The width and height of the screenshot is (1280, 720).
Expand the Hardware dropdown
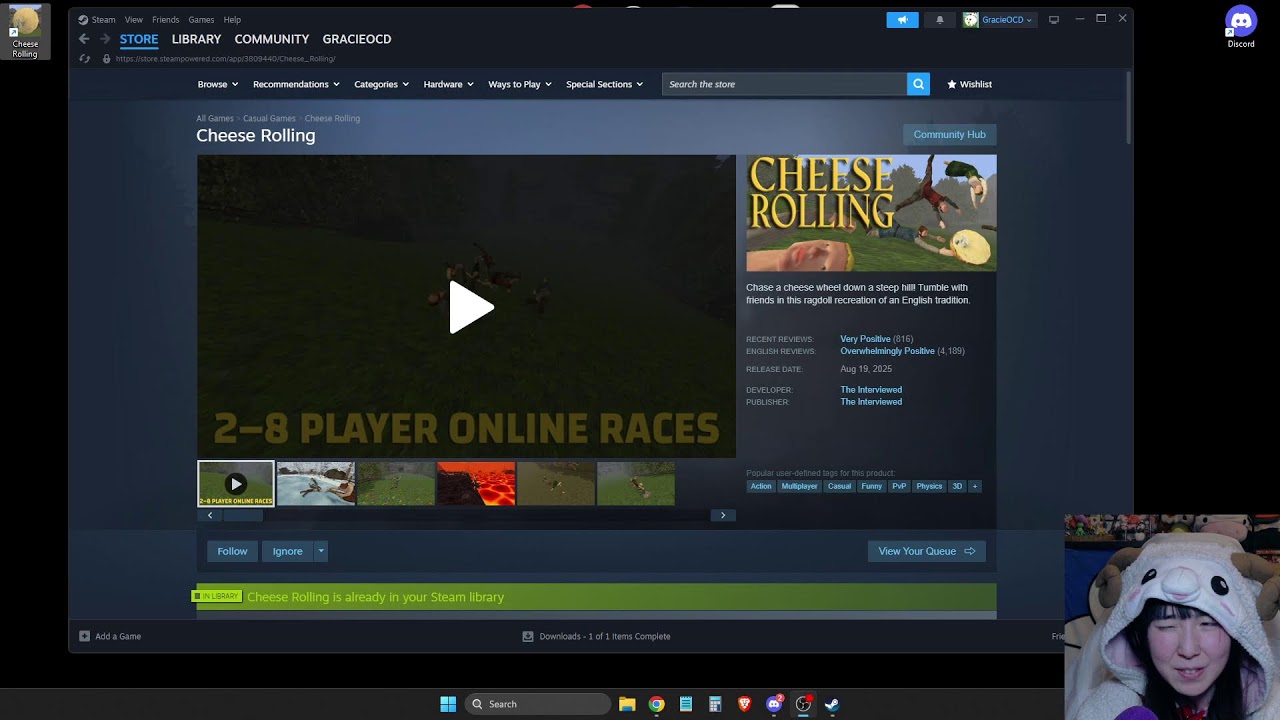448,84
